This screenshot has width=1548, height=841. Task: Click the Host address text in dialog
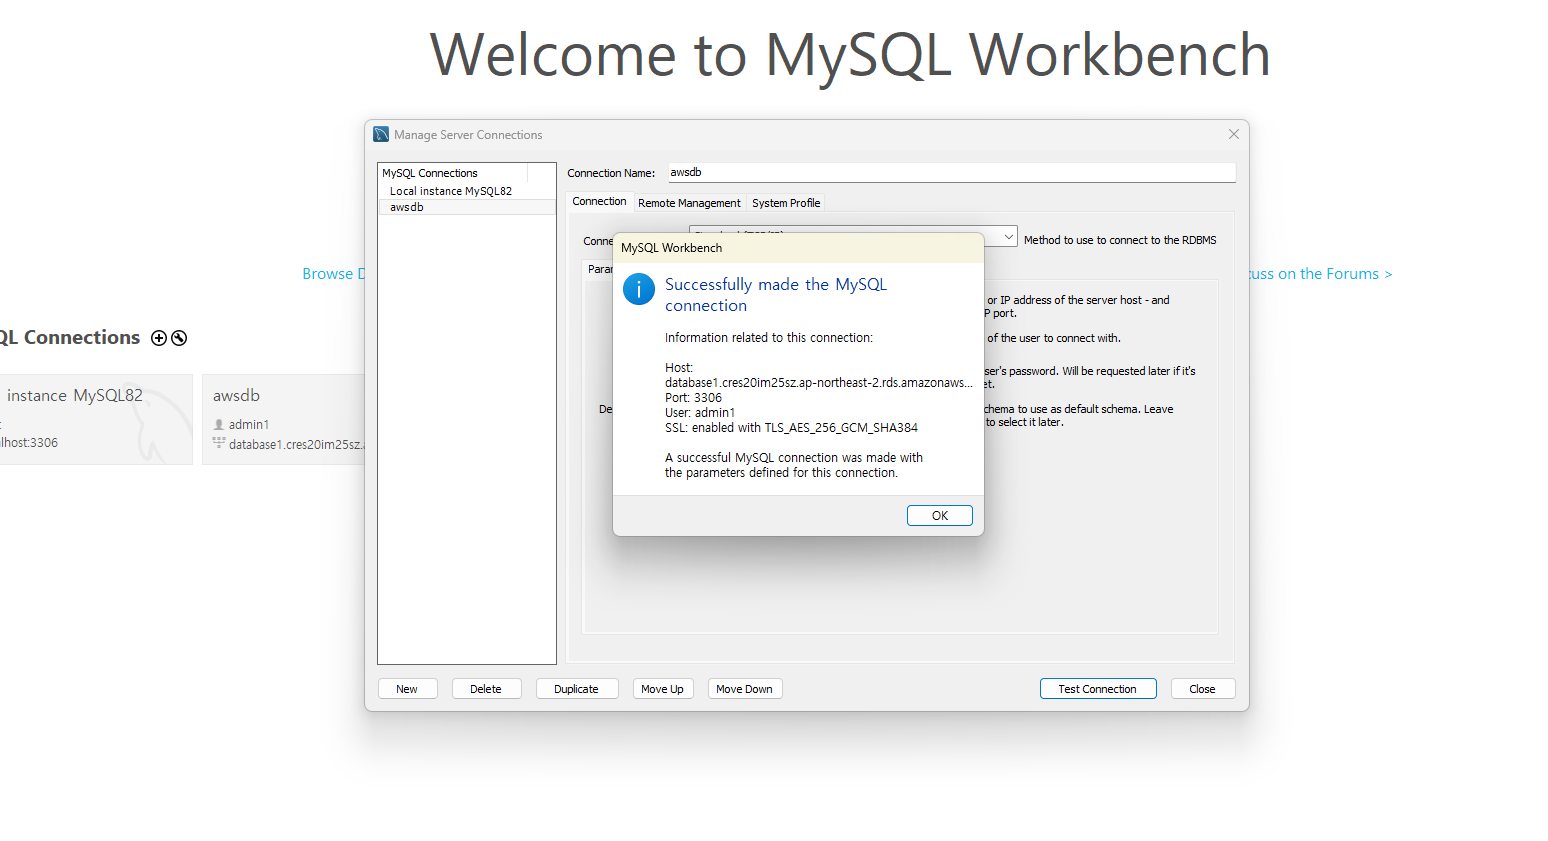click(818, 383)
